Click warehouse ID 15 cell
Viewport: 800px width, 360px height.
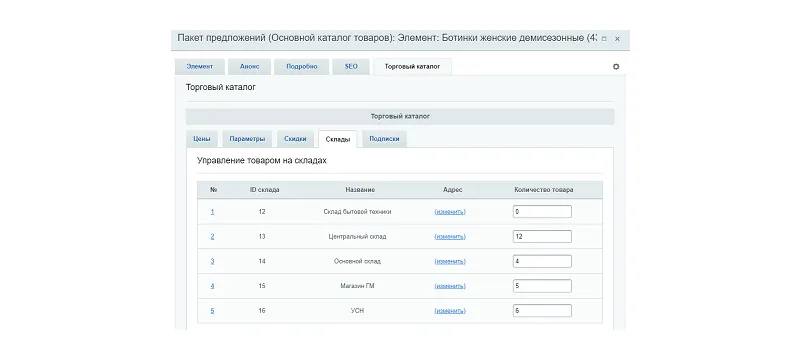pyautogui.click(x=262, y=286)
